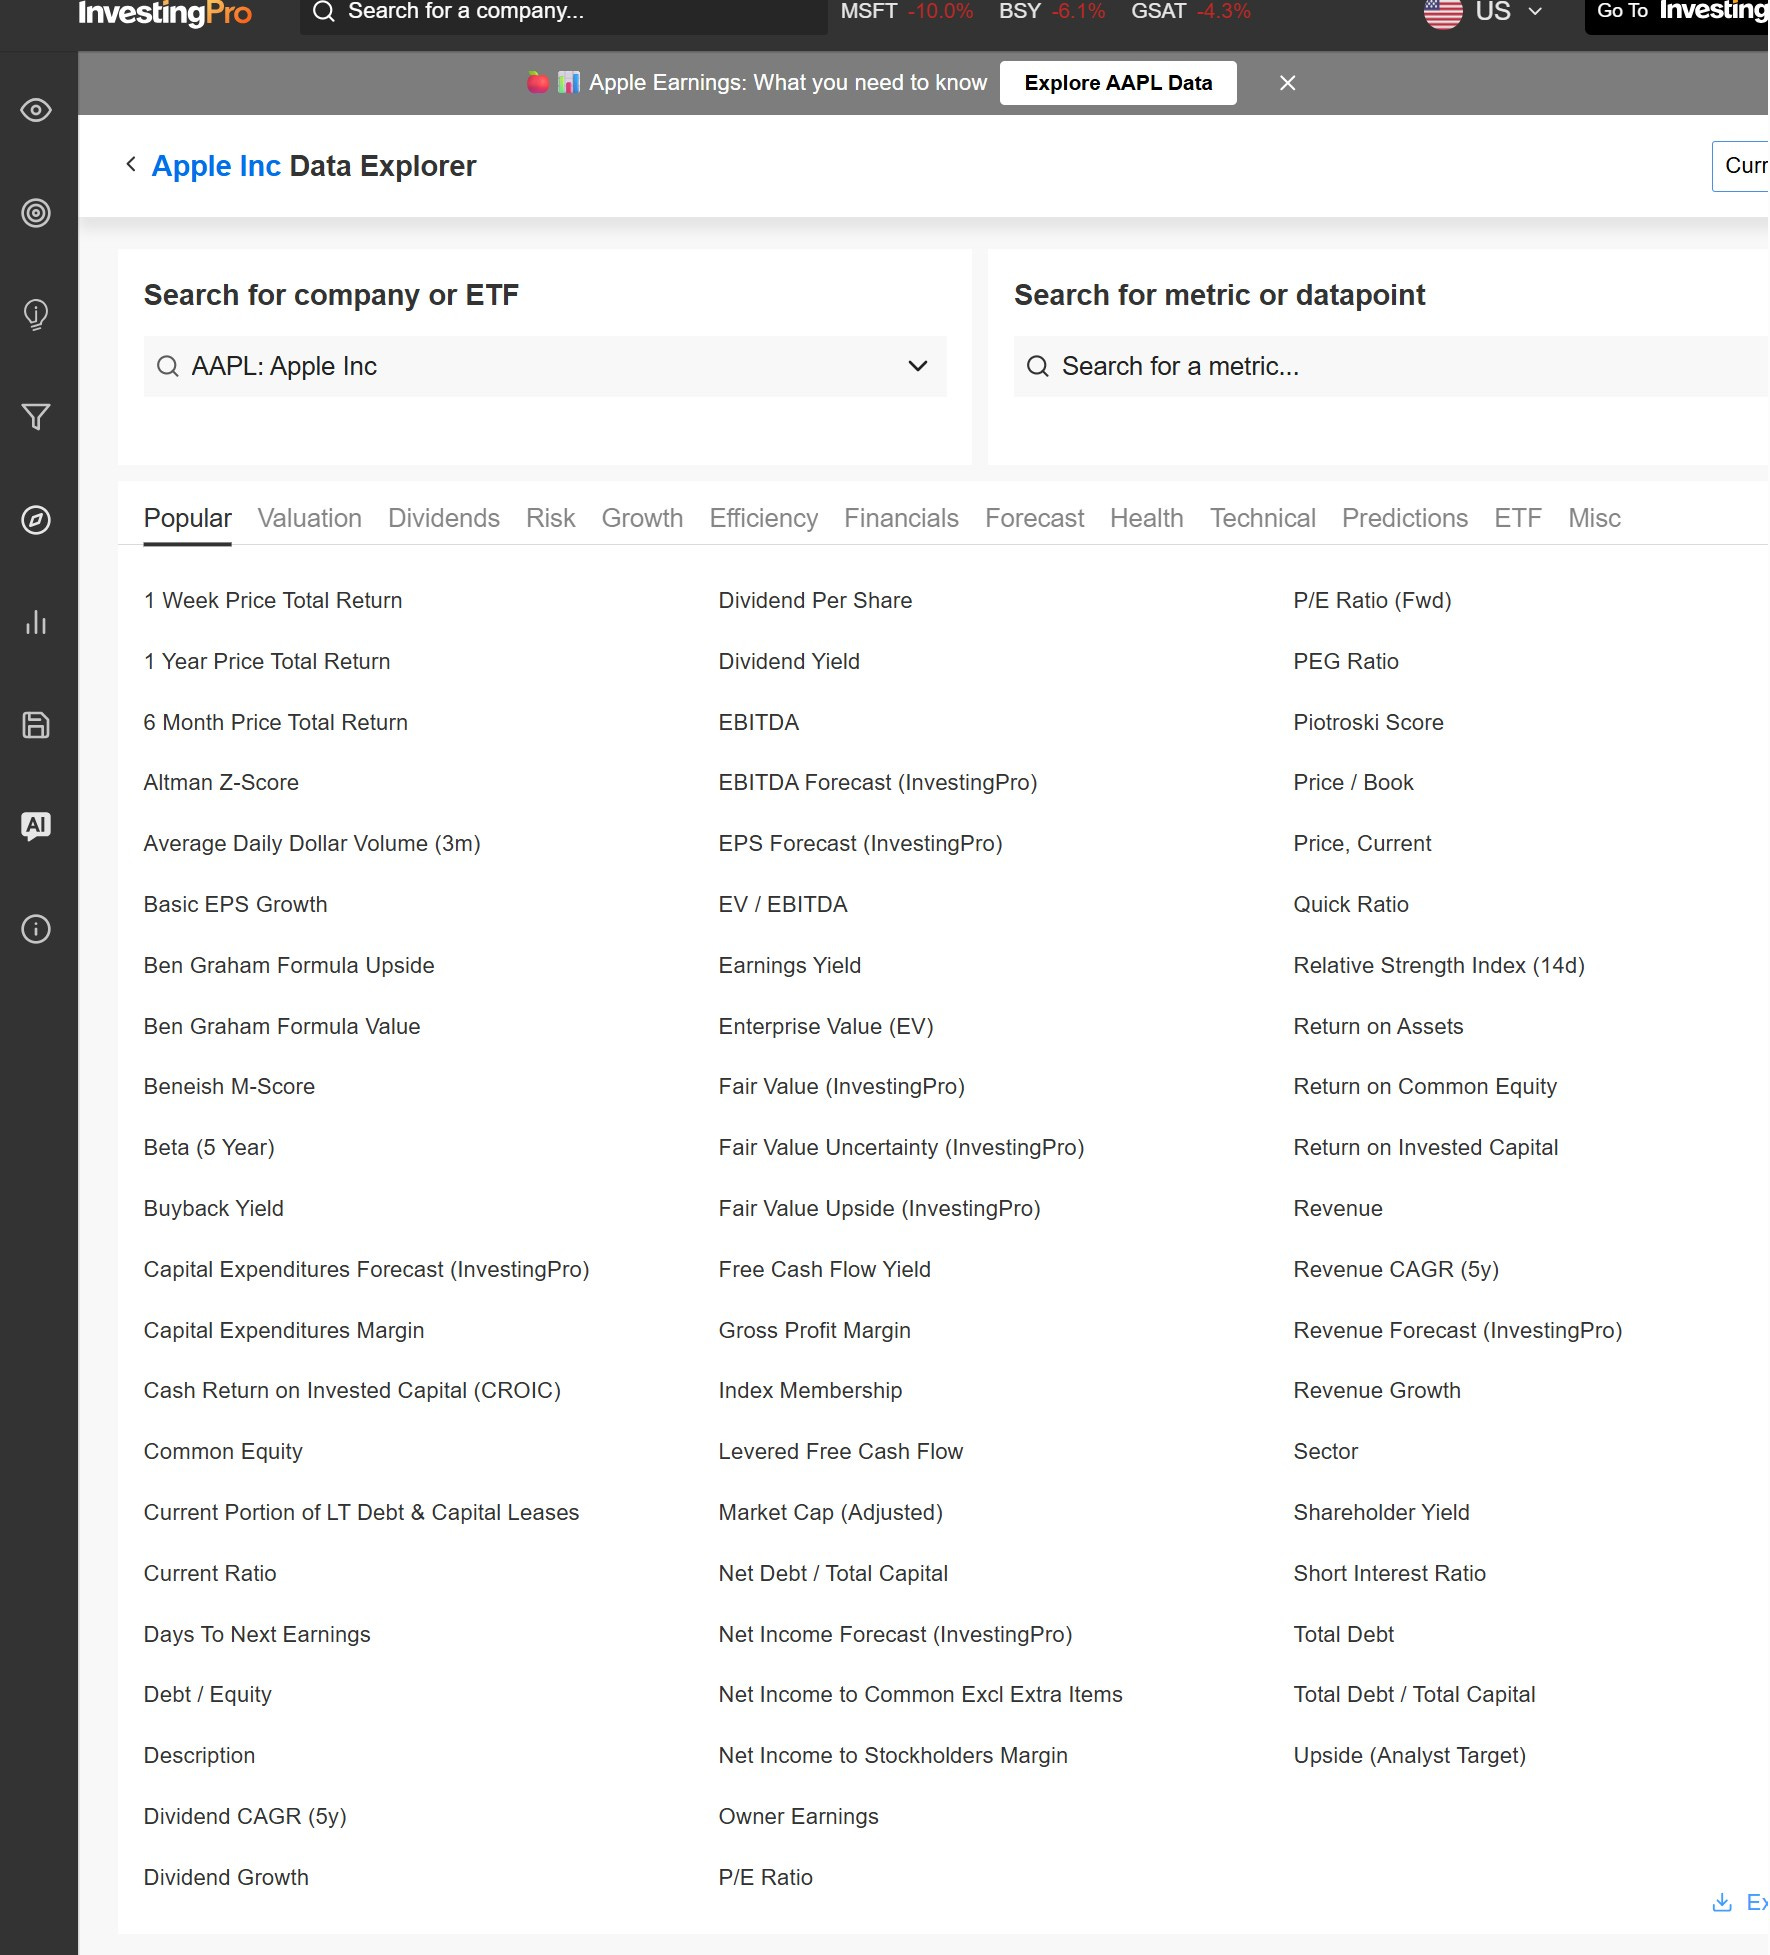Select the EV / EBITDA metric
Viewport: 1770px width, 1955px height.
pyautogui.click(x=782, y=904)
